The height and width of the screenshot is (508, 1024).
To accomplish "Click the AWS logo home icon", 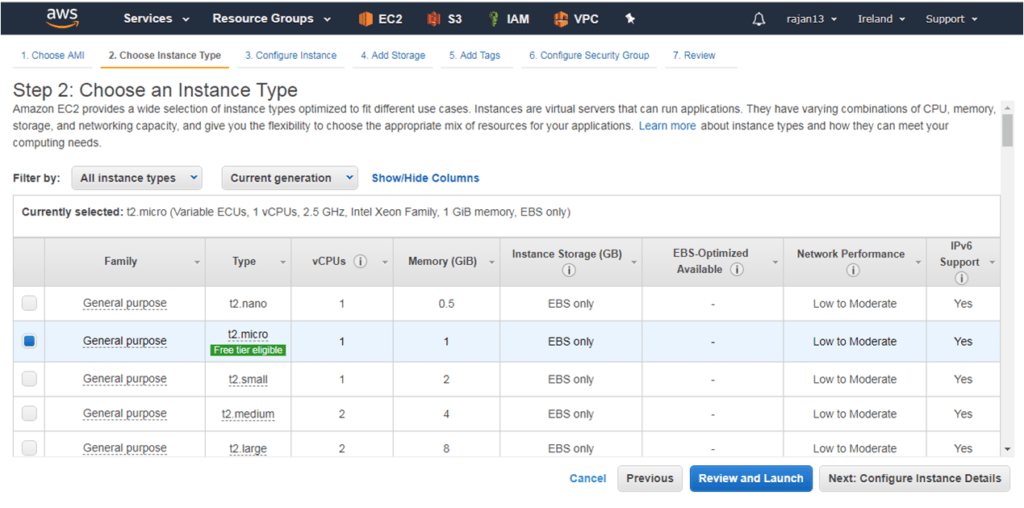I will [x=63, y=18].
